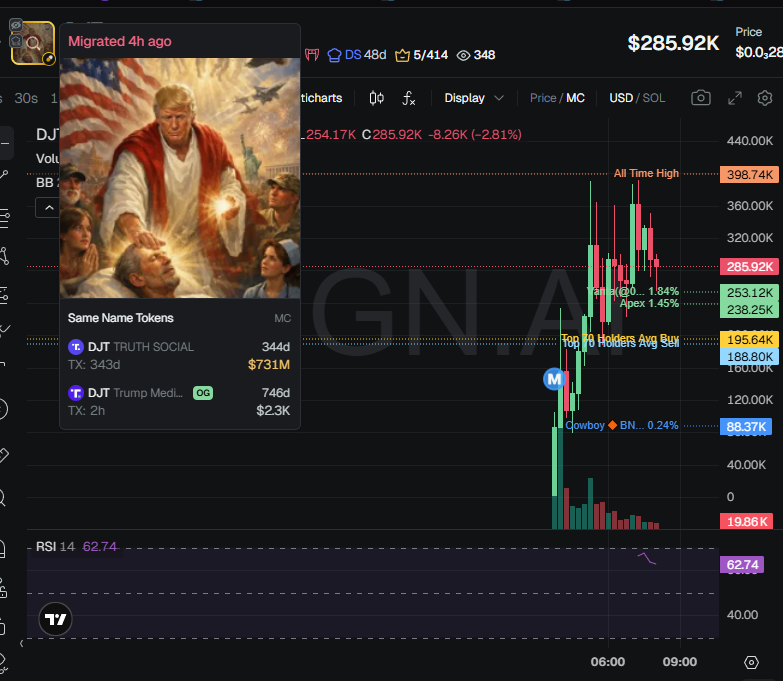The width and height of the screenshot is (783, 681).
Task: Take a chart snapshot with camera icon
Action: pyautogui.click(x=701, y=98)
